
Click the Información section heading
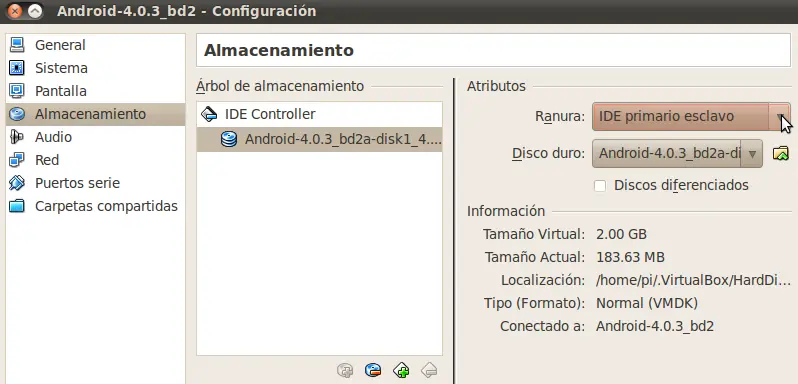(506, 211)
